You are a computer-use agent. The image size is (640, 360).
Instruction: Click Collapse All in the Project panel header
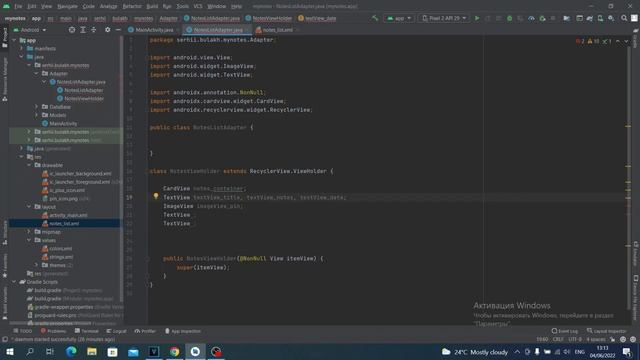[93, 30]
